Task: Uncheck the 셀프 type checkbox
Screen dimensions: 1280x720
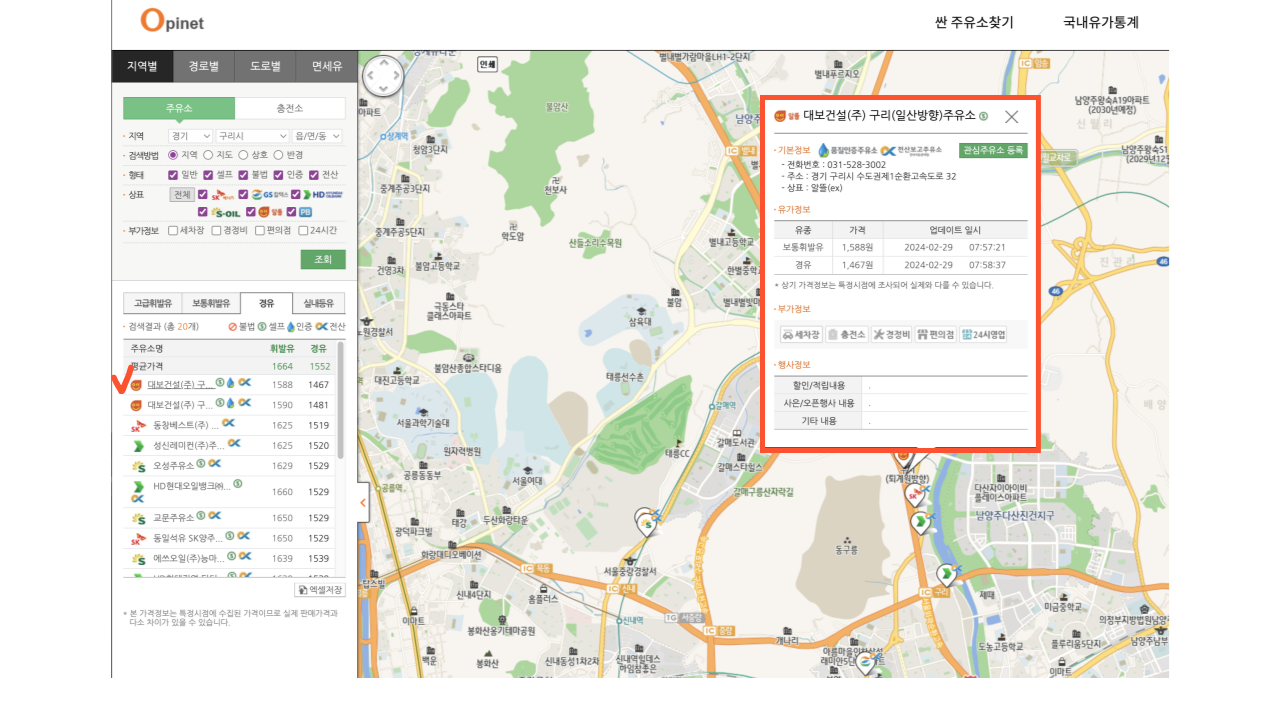Action: pyautogui.click(x=208, y=174)
